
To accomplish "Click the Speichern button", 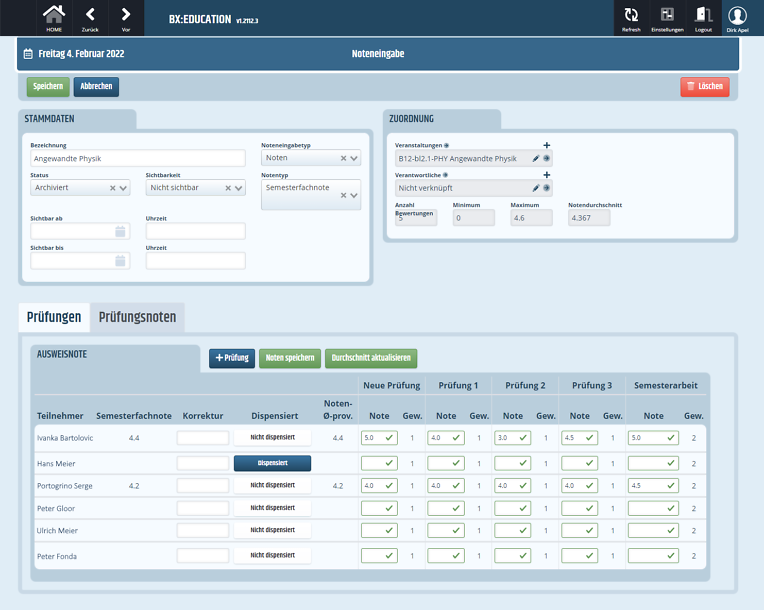I will point(48,87).
